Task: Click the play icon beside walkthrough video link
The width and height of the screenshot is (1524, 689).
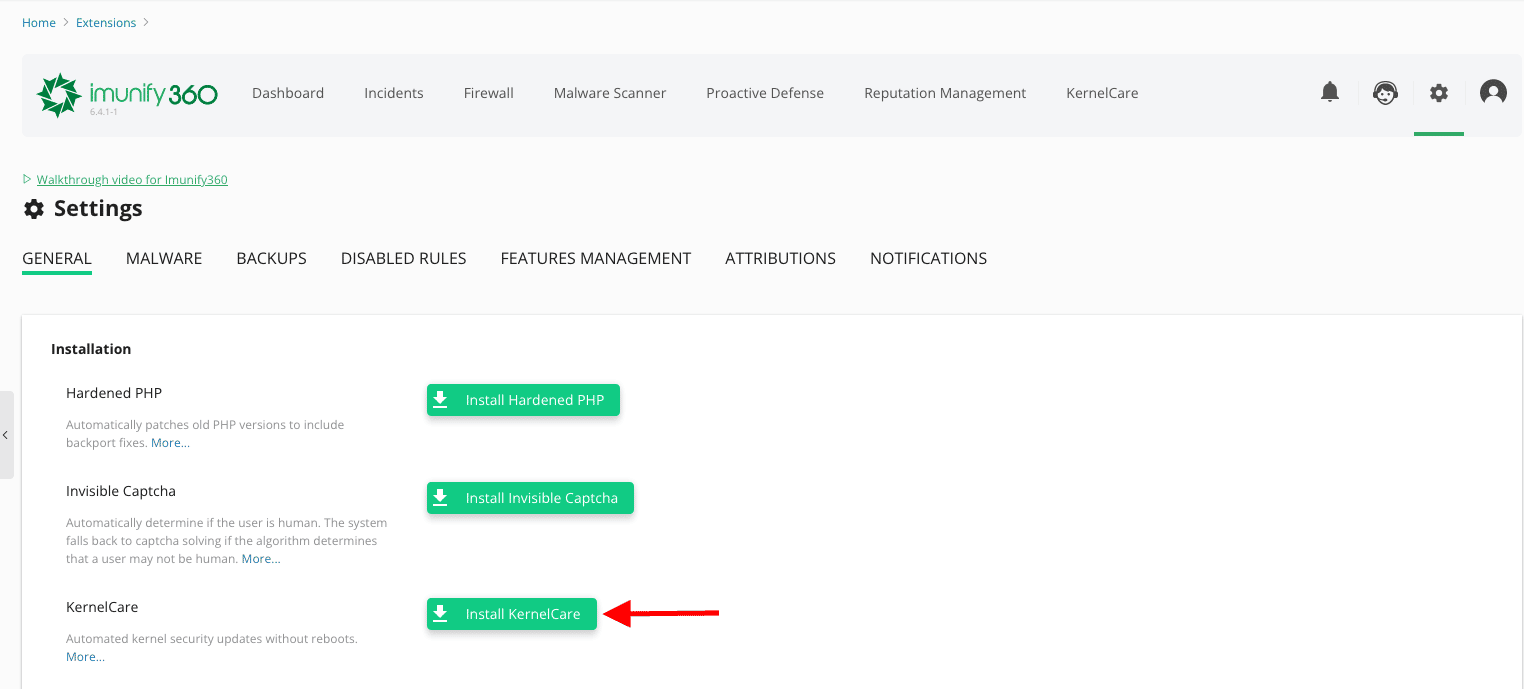Action: point(28,180)
